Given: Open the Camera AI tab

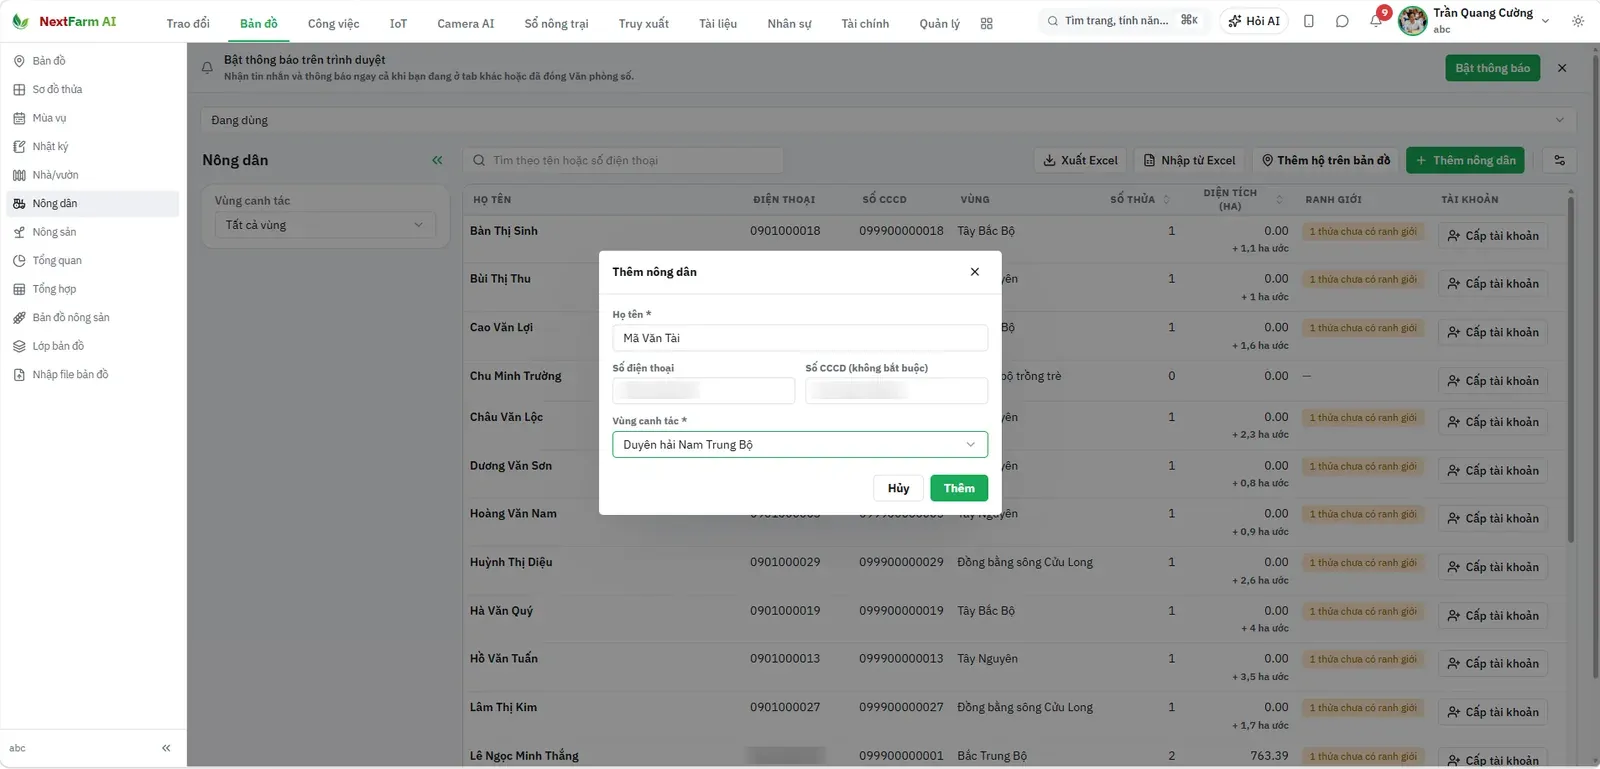Looking at the screenshot, I should click(465, 24).
